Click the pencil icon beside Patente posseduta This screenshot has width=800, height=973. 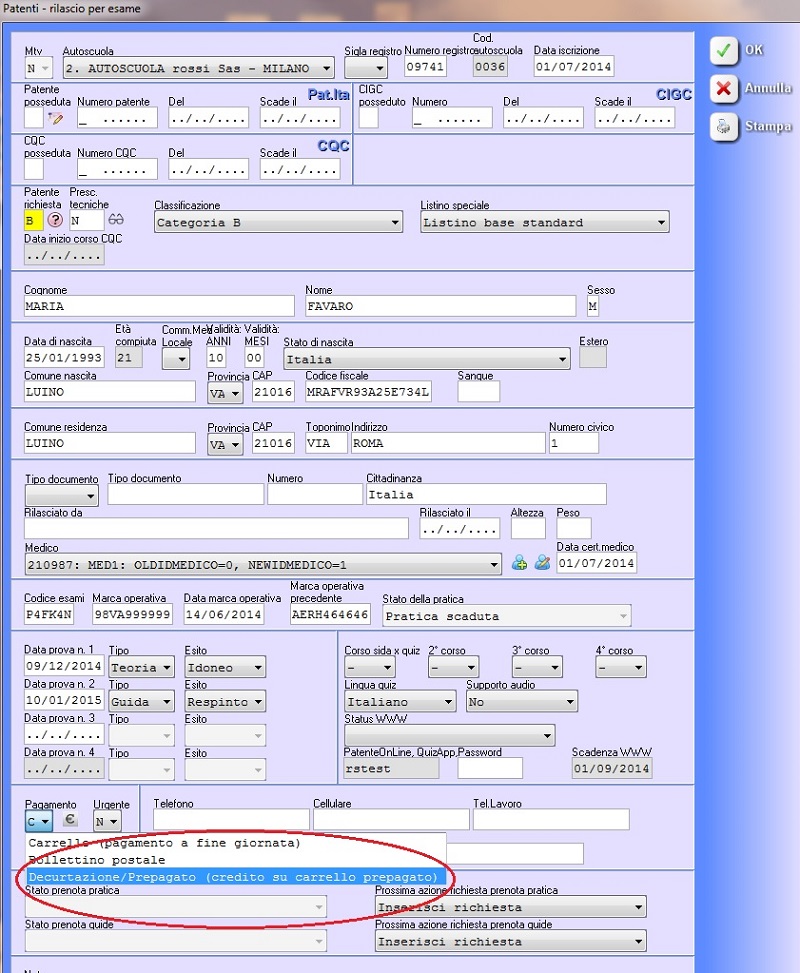(x=55, y=118)
